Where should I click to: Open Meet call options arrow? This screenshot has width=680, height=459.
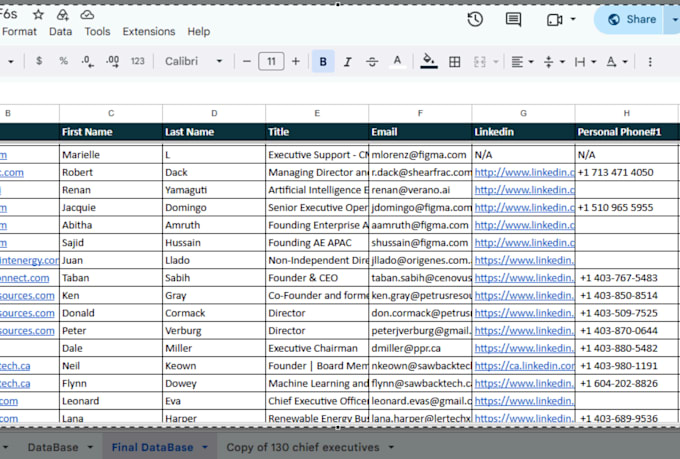tap(573, 19)
